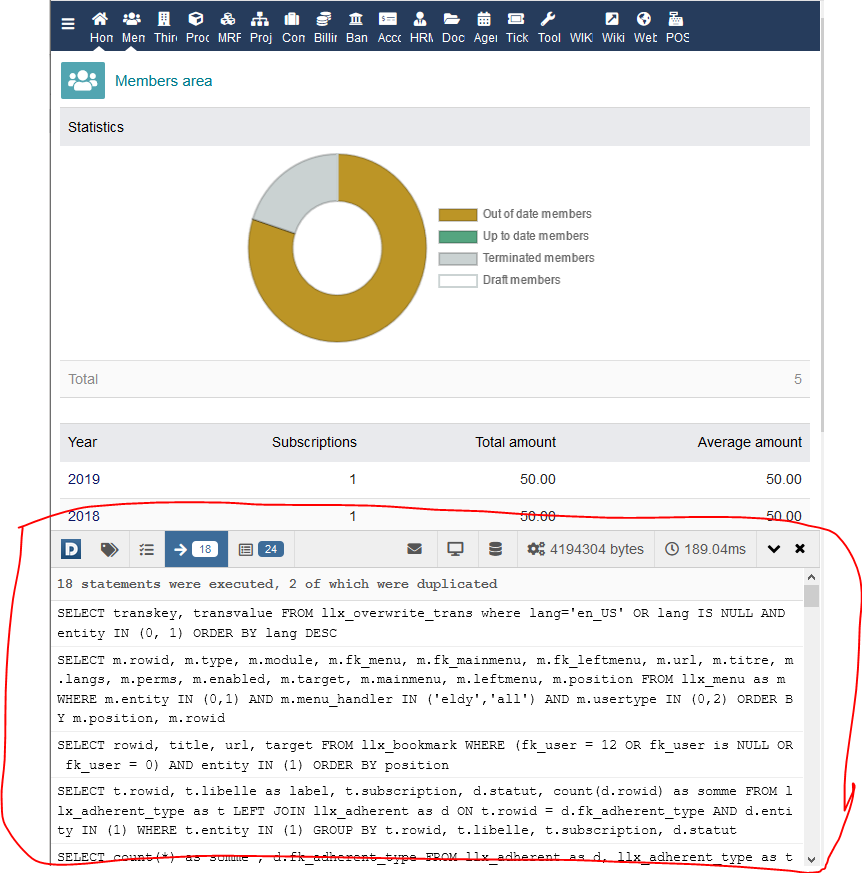
Task: Close the debug bar
Action: tap(800, 549)
